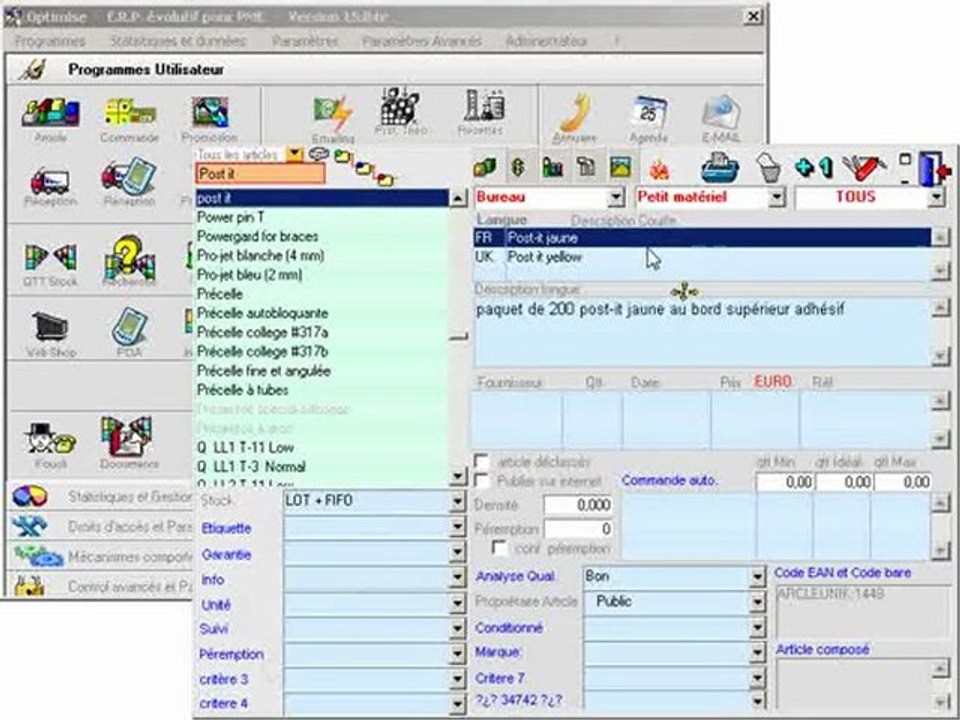Open the Paramètres menu

pos(305,41)
